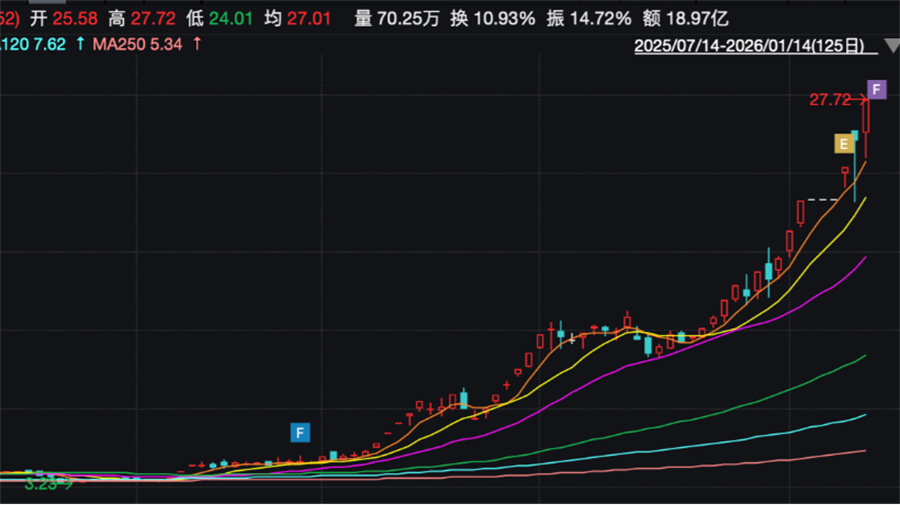Click the turnover rate 换 10.93%

click(x=492, y=18)
